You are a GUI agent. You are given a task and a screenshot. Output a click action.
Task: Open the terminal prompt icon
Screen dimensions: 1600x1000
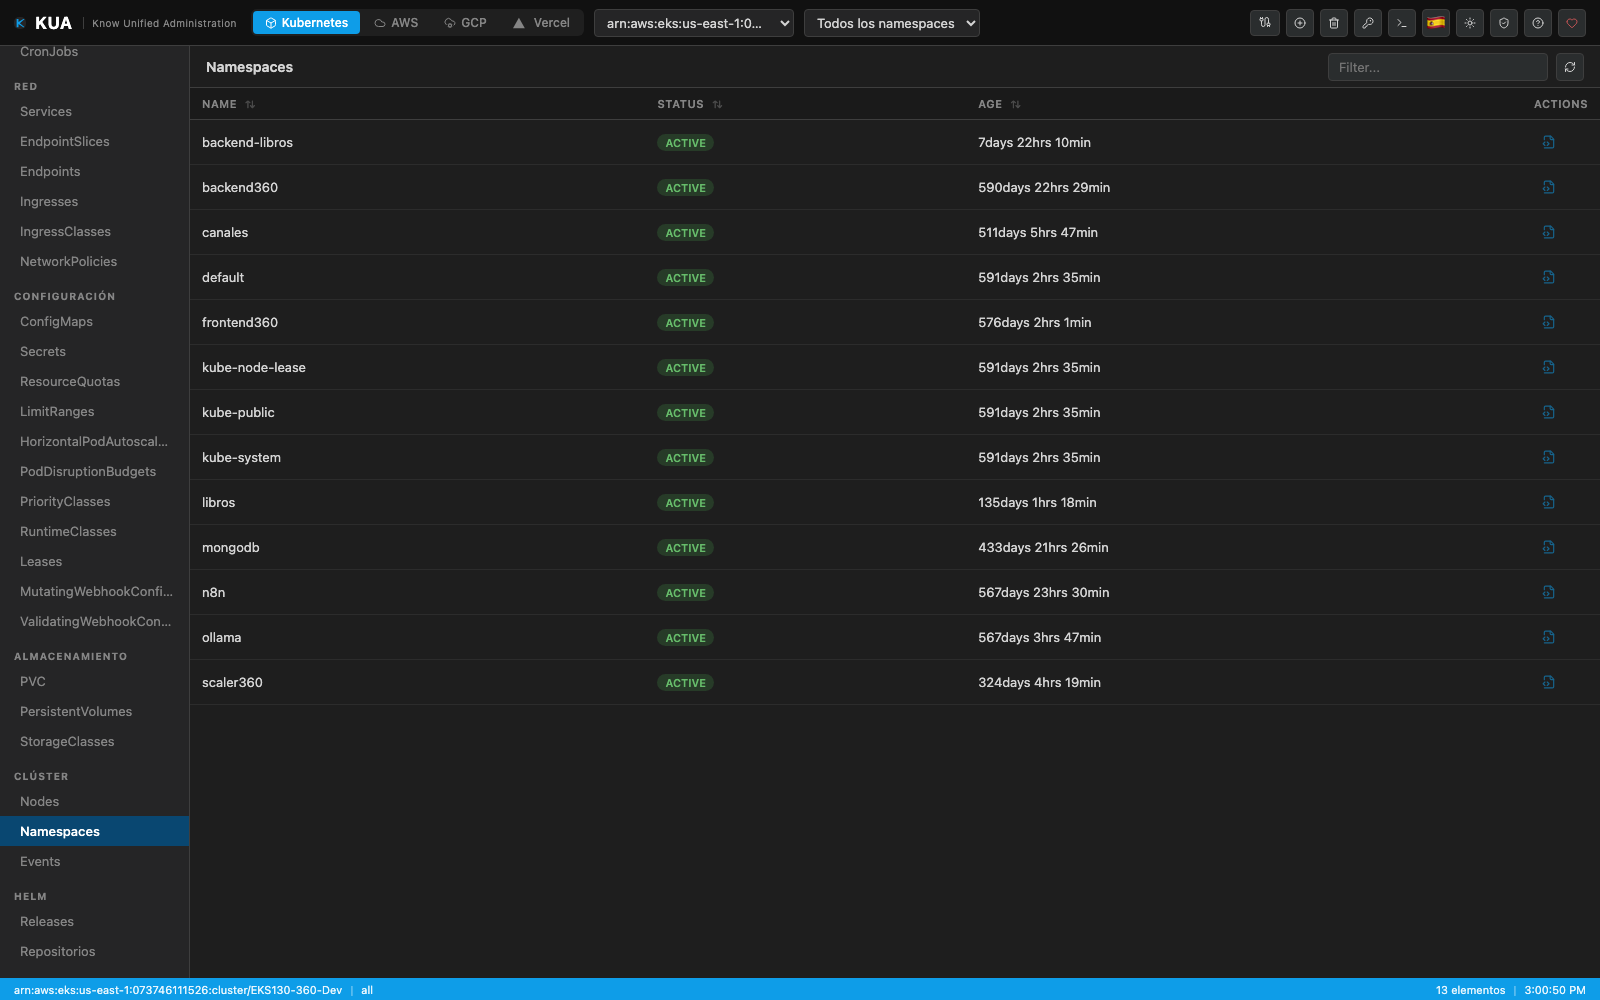tap(1402, 23)
